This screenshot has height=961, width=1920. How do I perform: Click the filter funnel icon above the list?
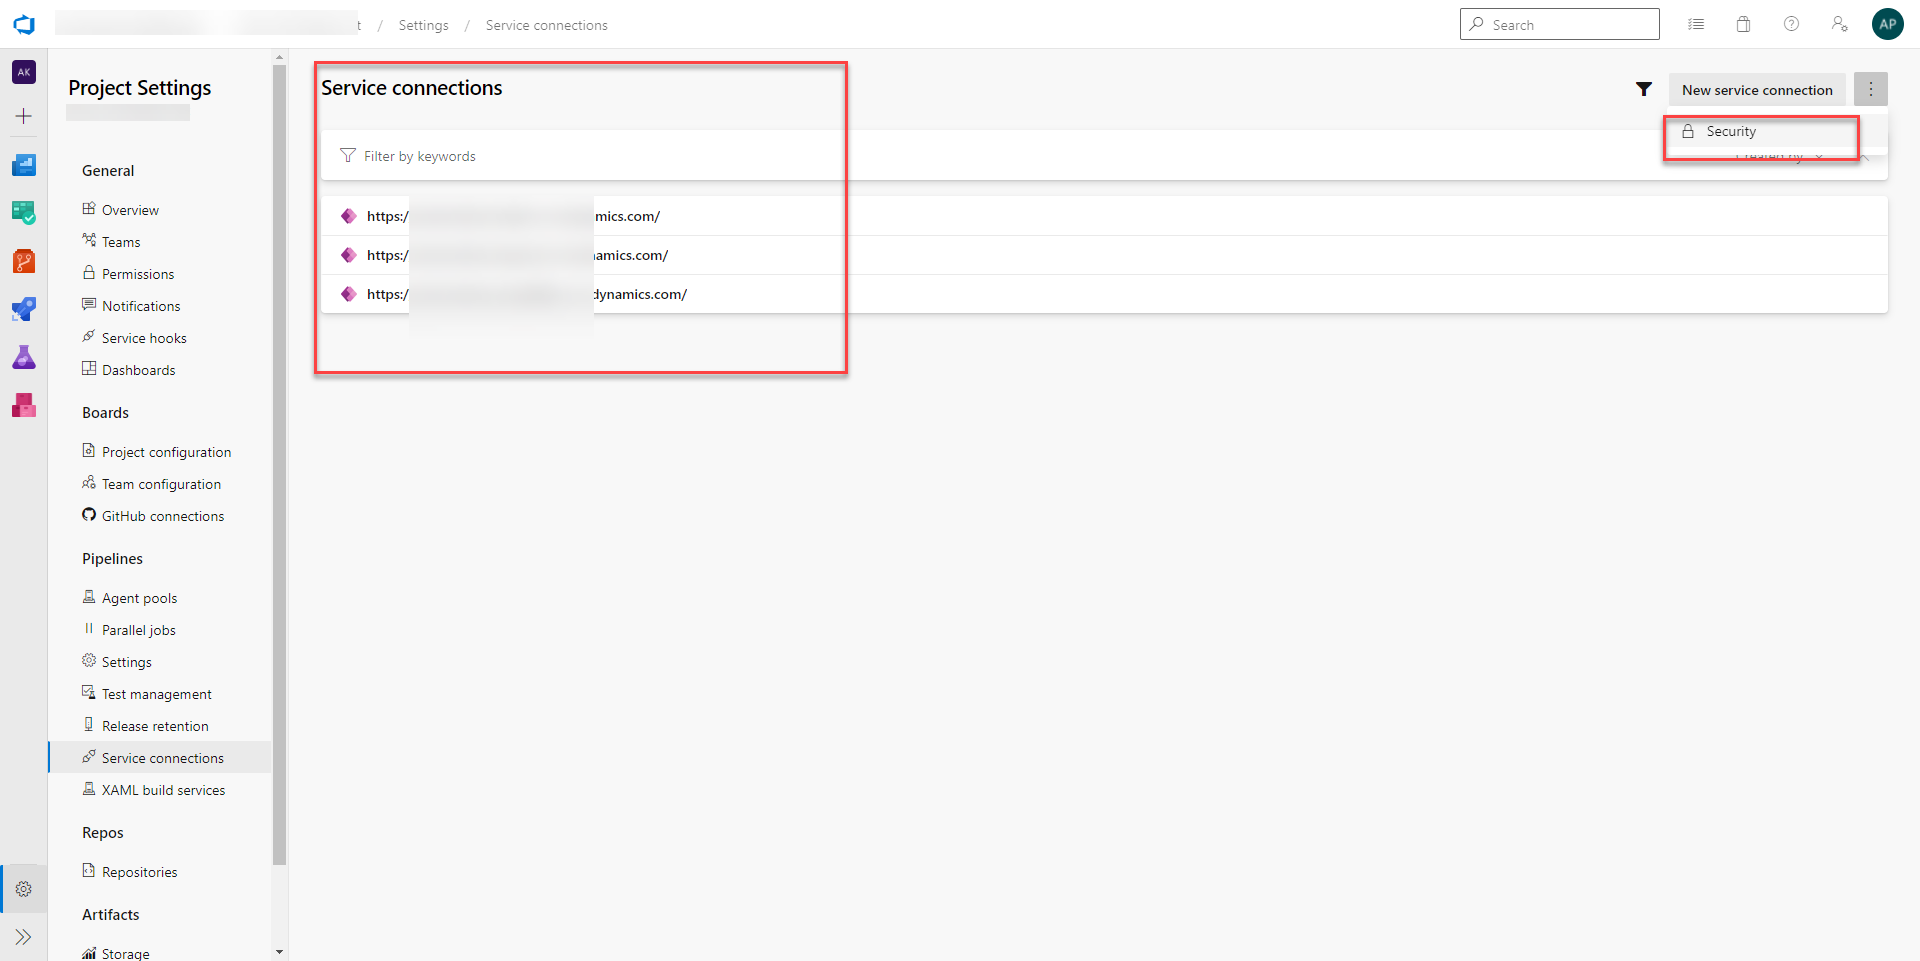[x=1643, y=89]
